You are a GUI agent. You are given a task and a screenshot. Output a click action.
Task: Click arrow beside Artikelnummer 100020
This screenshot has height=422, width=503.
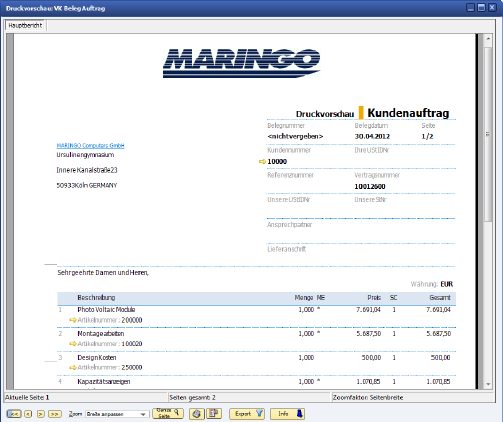click(73, 344)
